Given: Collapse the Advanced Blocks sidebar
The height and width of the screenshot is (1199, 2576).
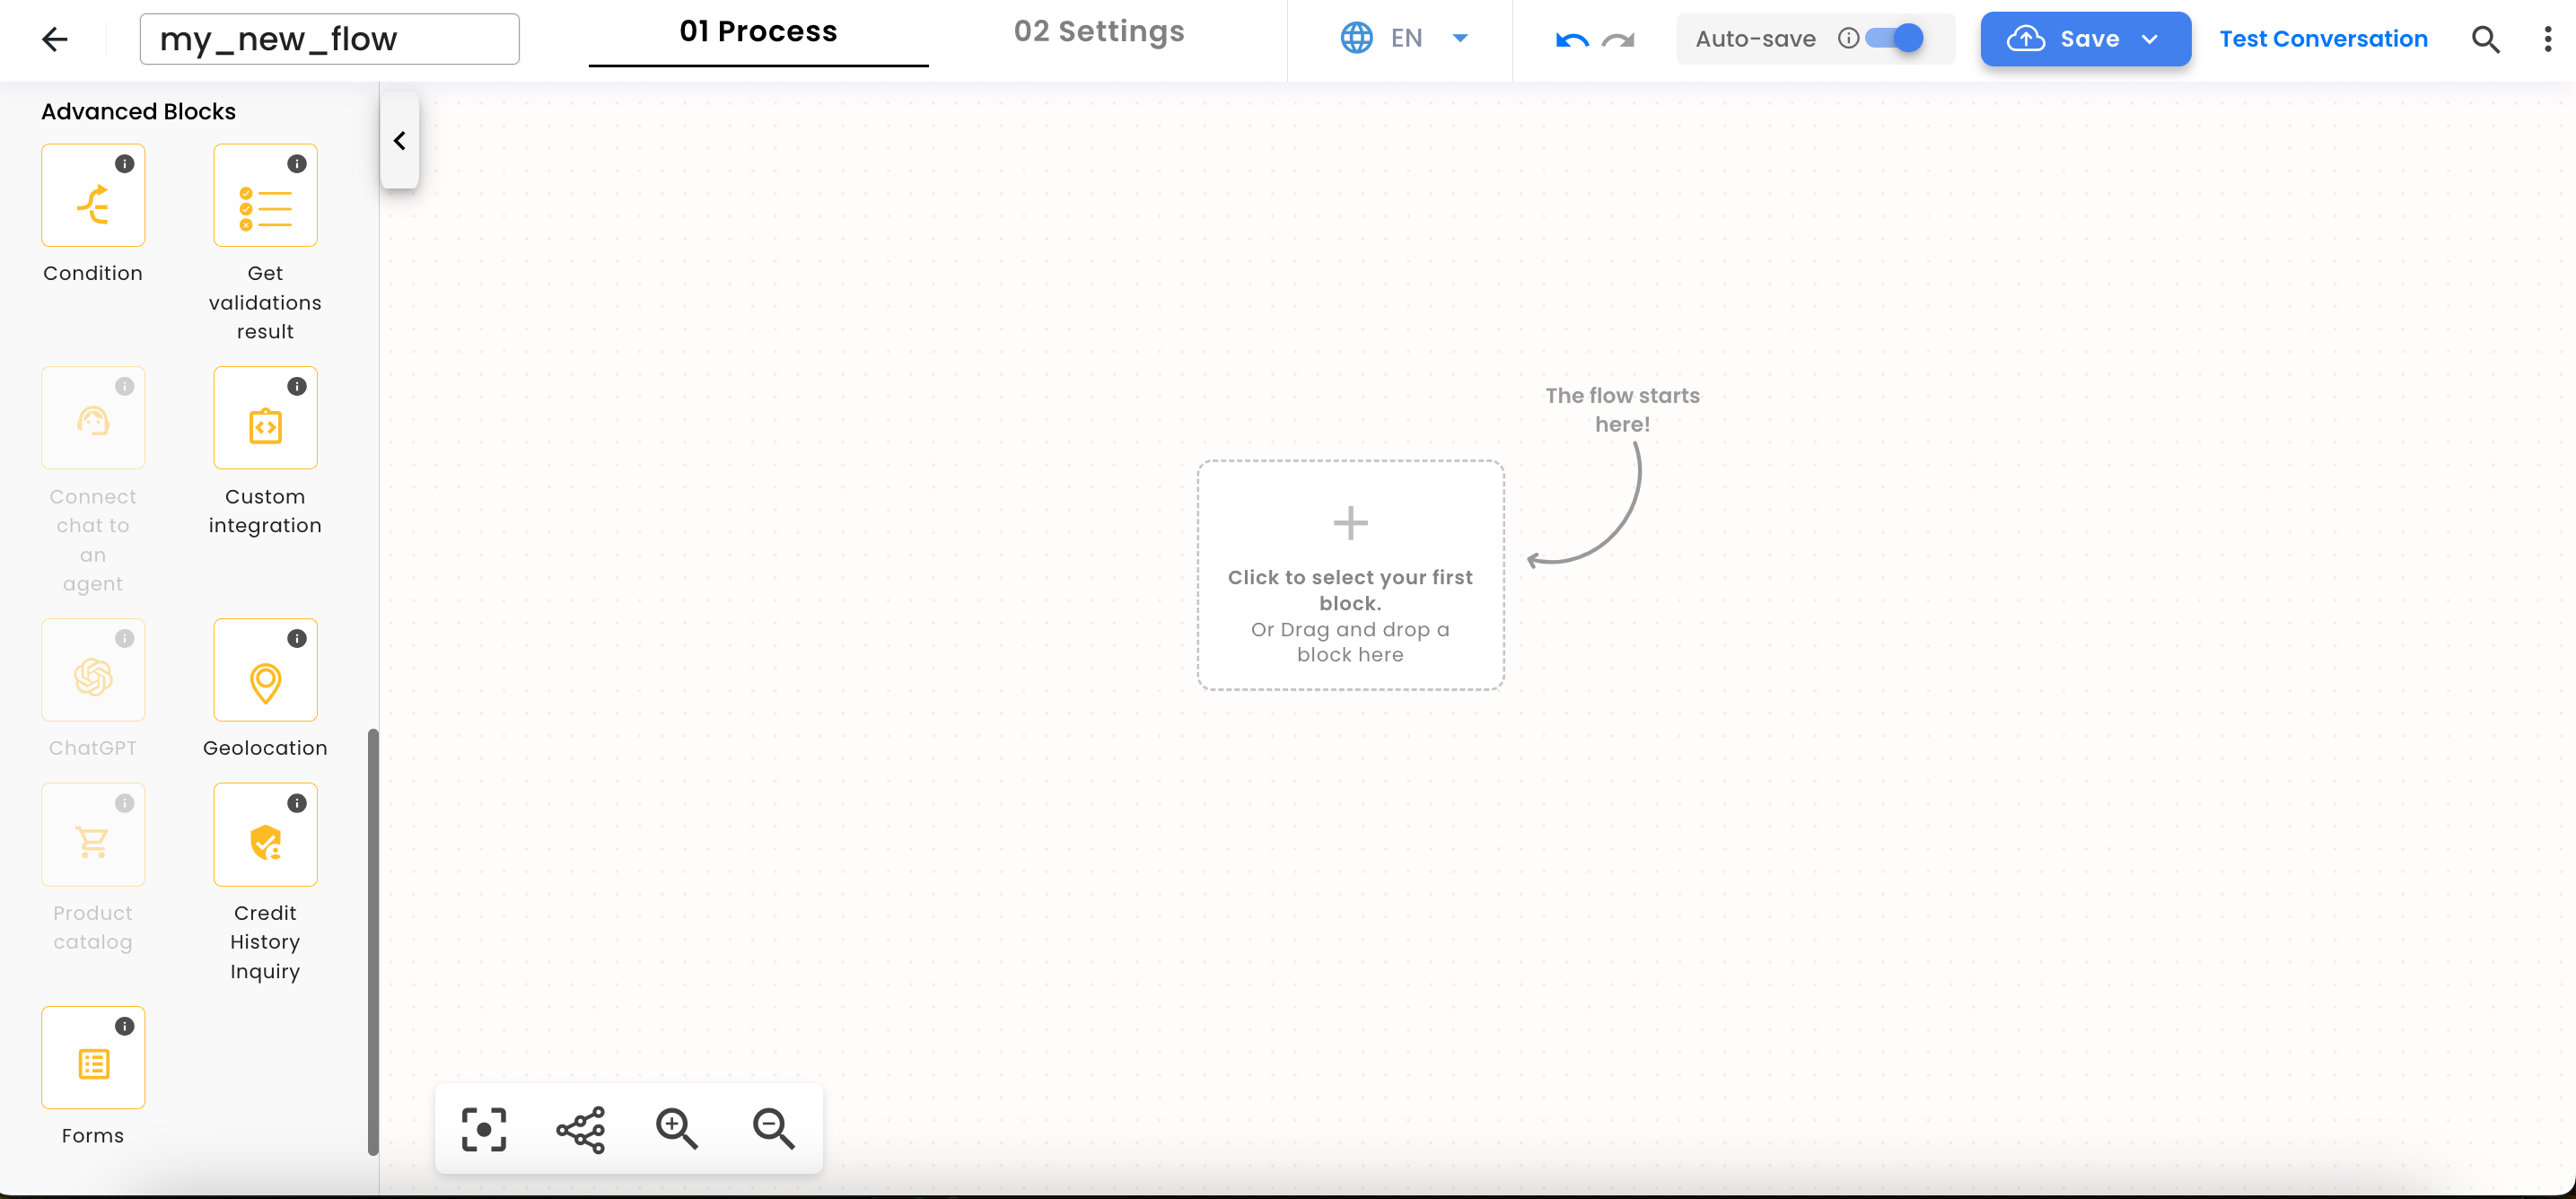Looking at the screenshot, I should 399,140.
